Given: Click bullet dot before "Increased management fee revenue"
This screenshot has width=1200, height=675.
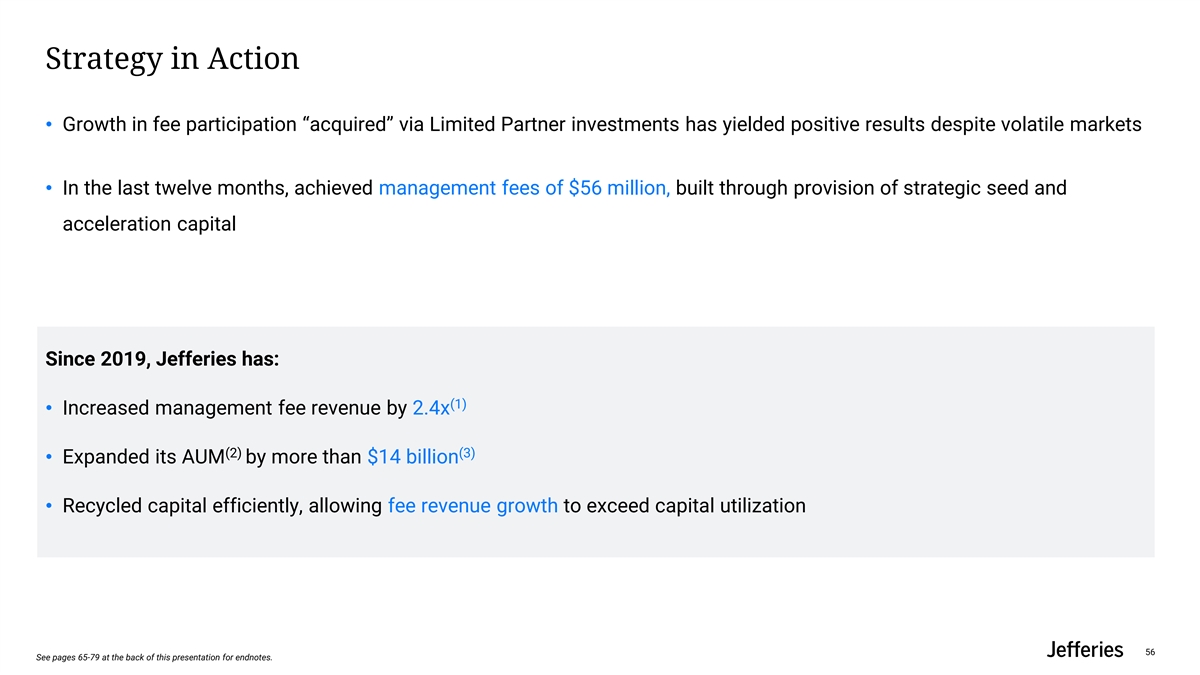Looking at the screenshot, I should tap(49, 408).
